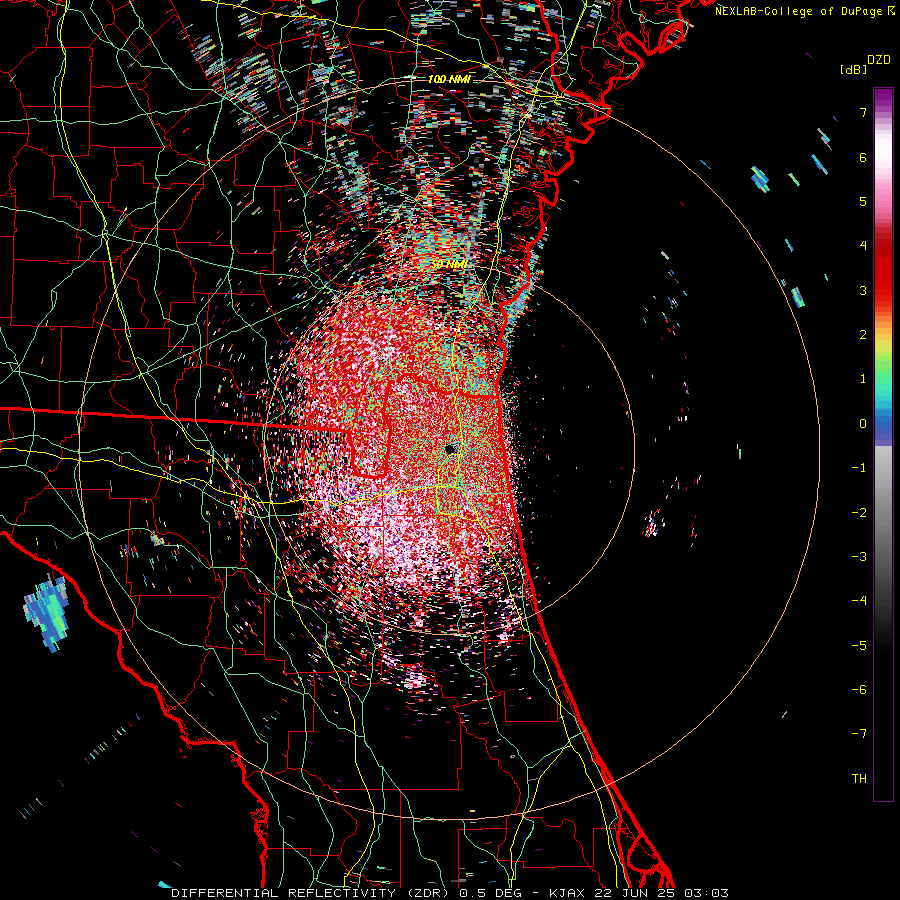
Task: Click the 2 value on the color scale
Action: coord(863,335)
